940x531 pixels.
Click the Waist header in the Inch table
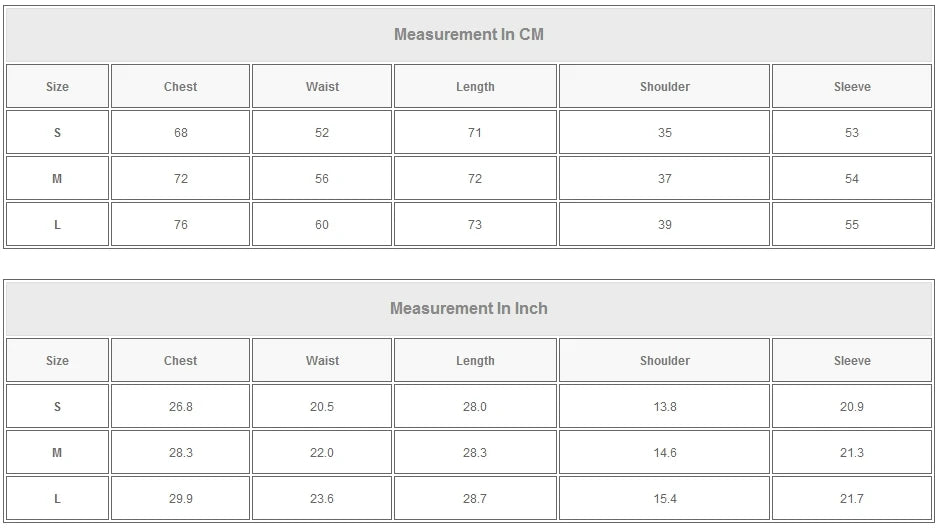322,361
